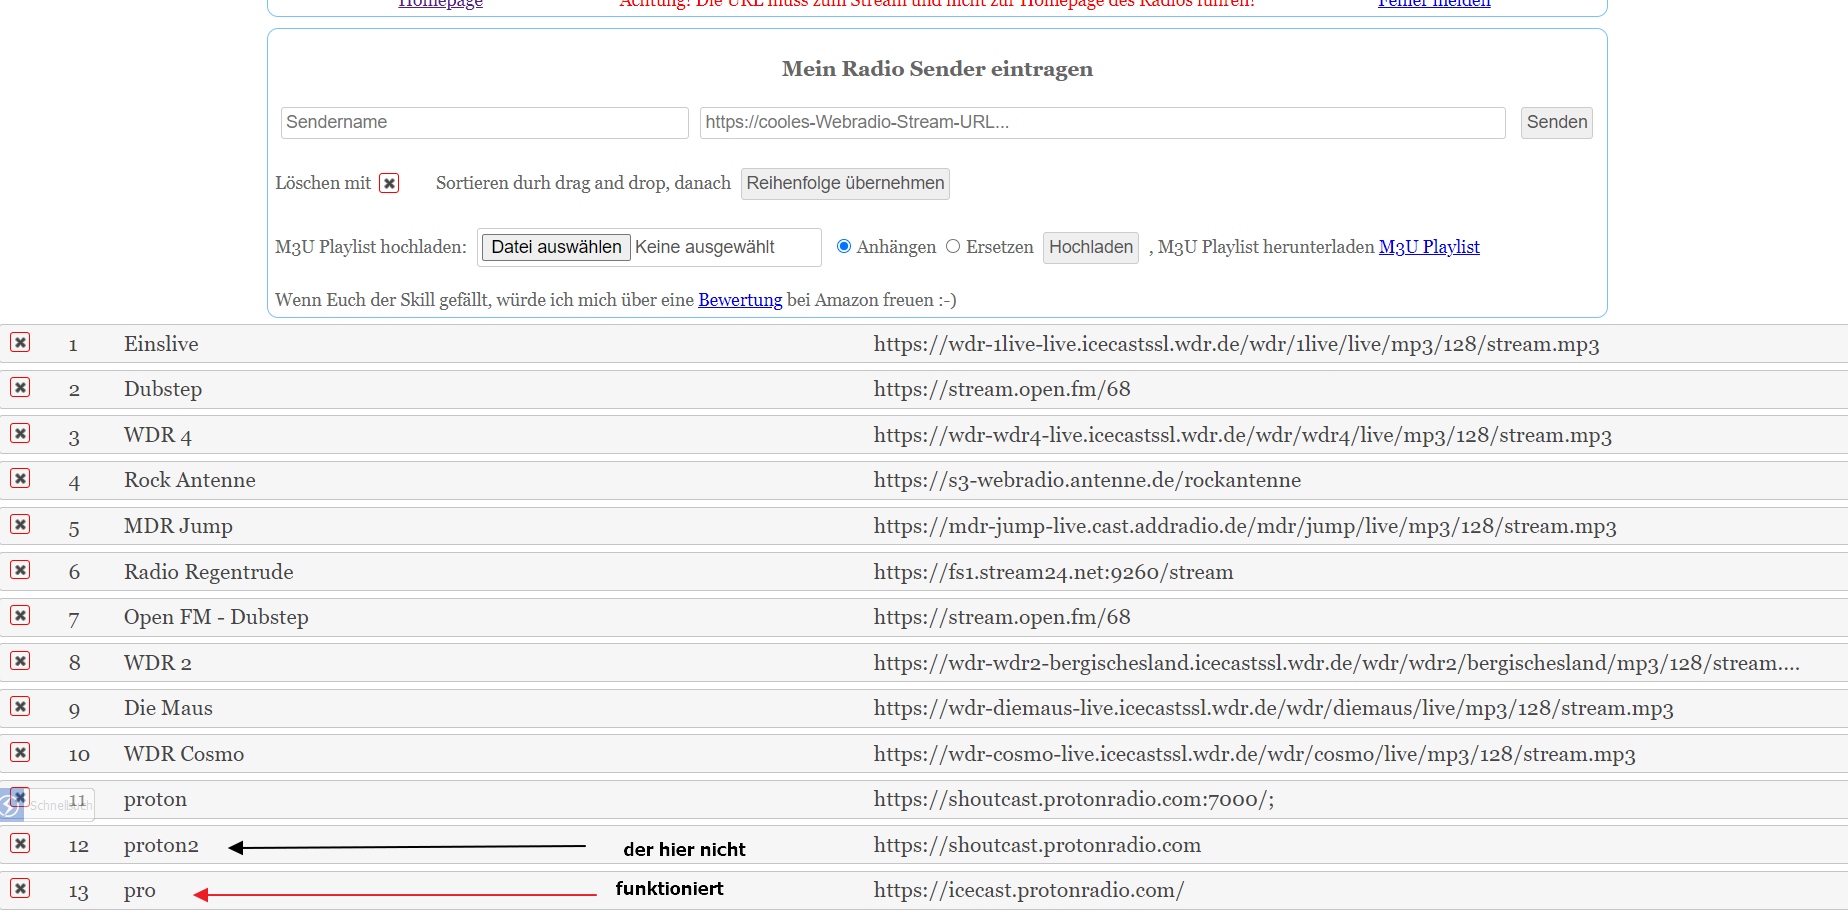This screenshot has width=1848, height=914.
Task: Click the MDR Jump station name
Action: coord(178,526)
